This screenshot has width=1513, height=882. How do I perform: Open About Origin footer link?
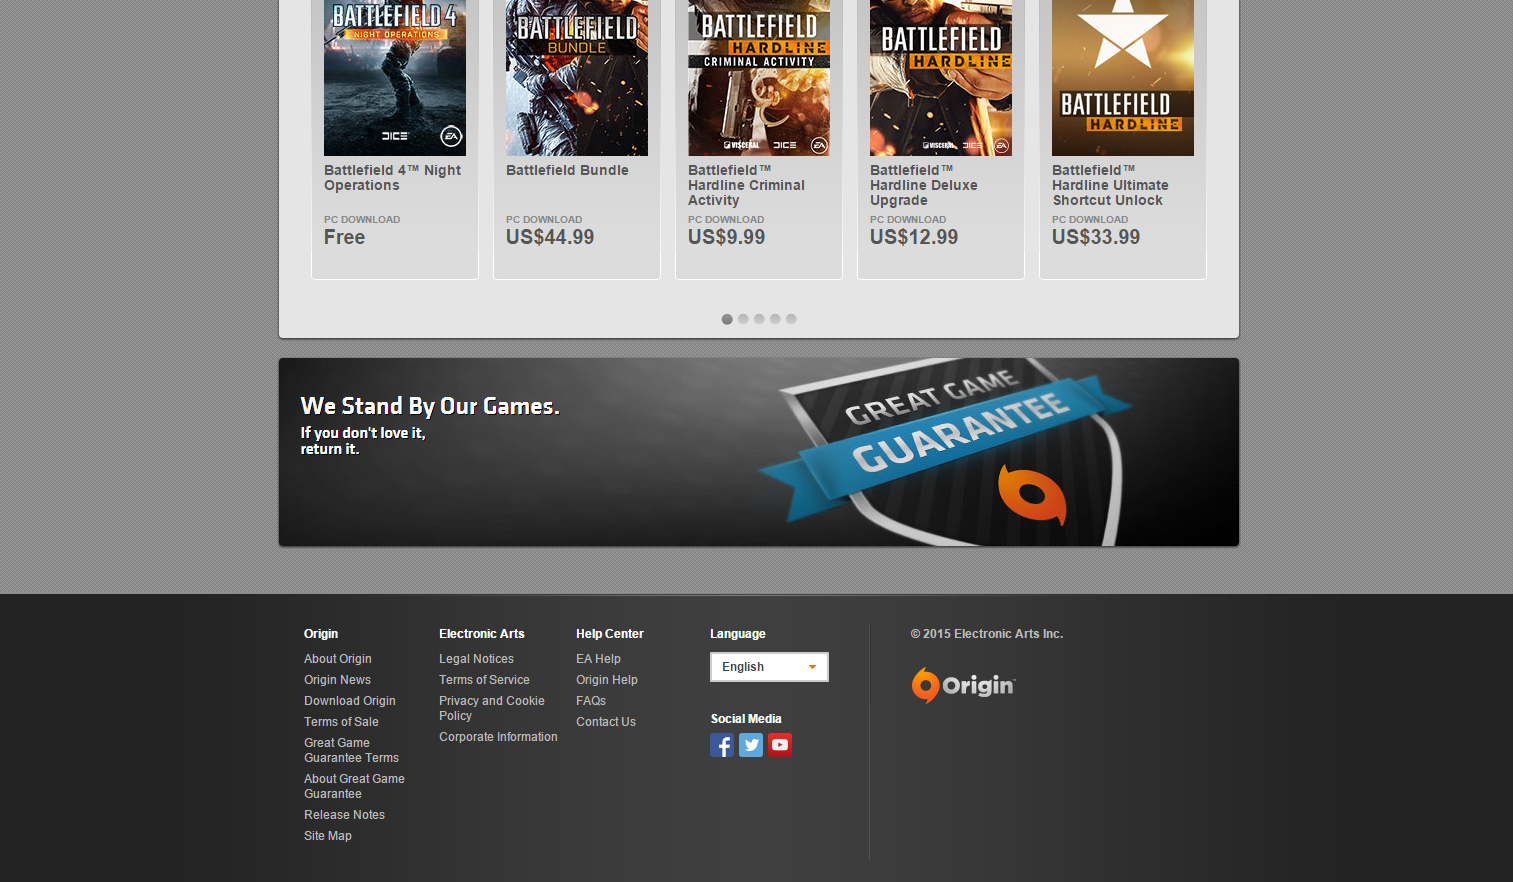(338, 659)
